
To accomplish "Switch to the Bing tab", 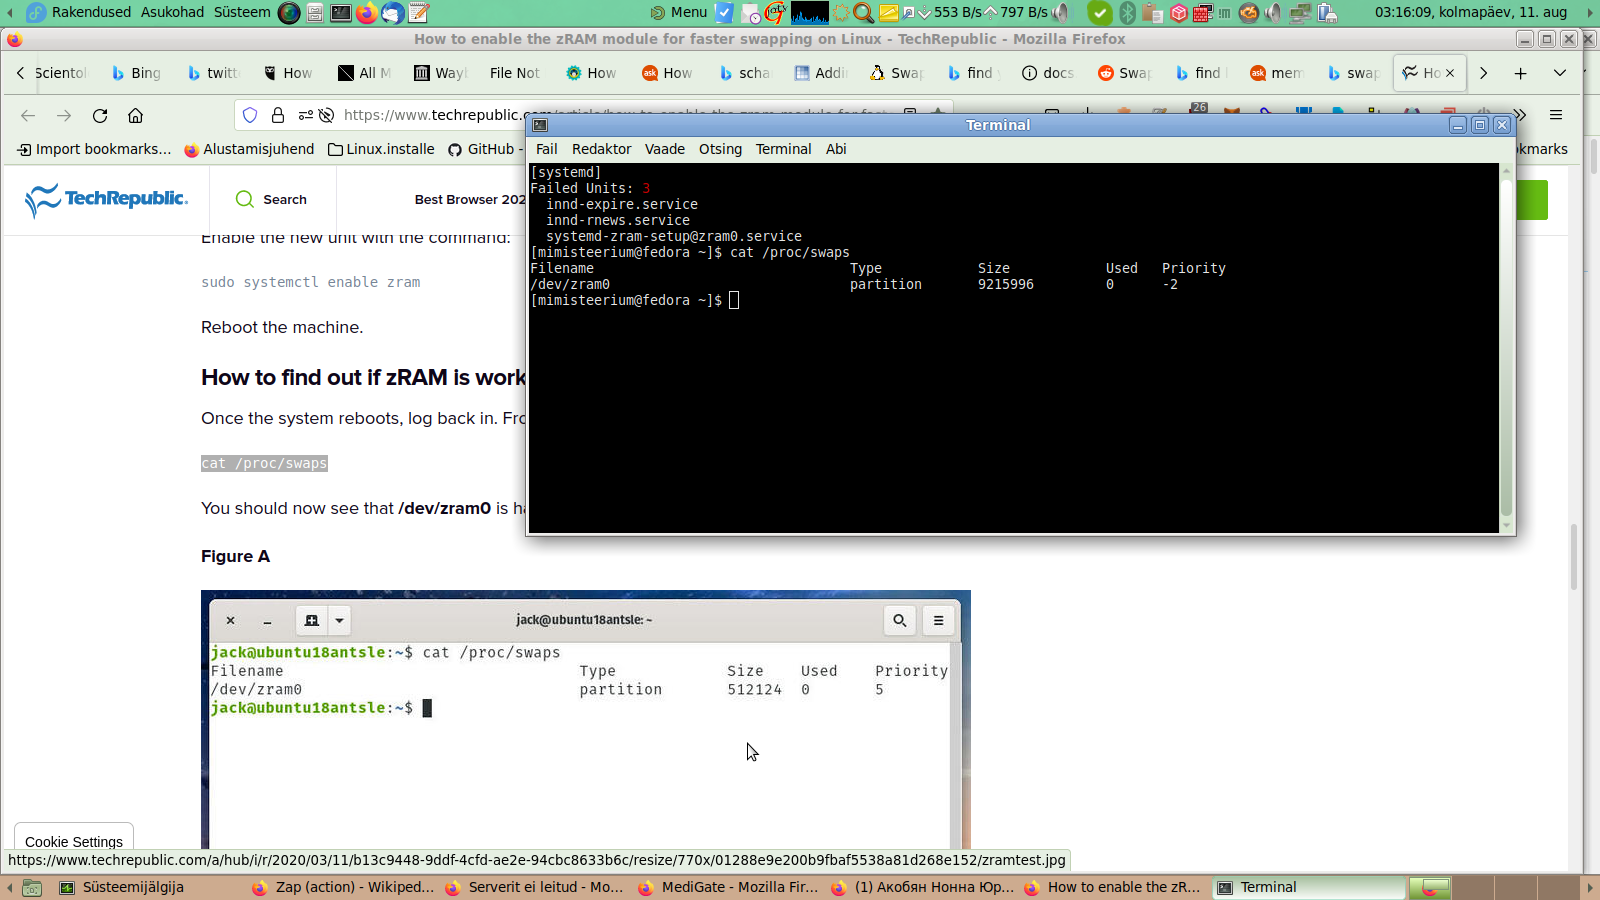I will [x=136, y=73].
